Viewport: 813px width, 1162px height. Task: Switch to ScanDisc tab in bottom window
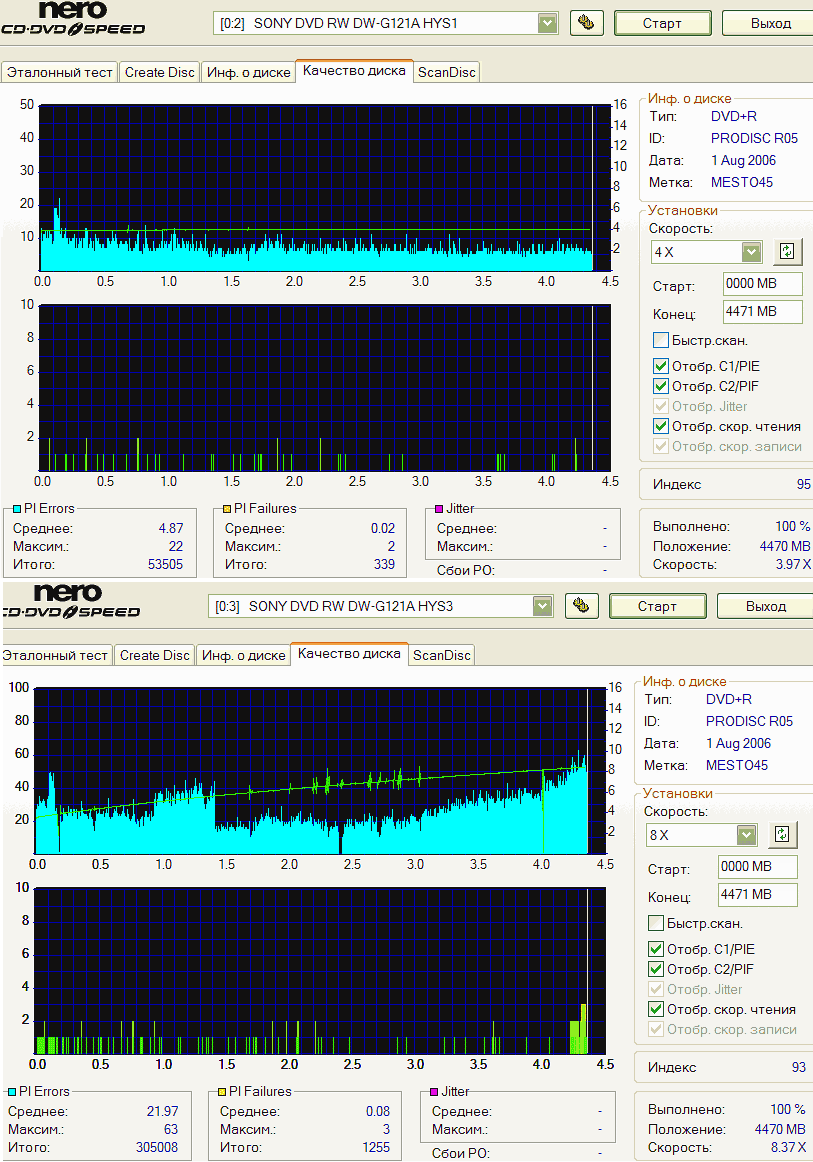pos(441,656)
